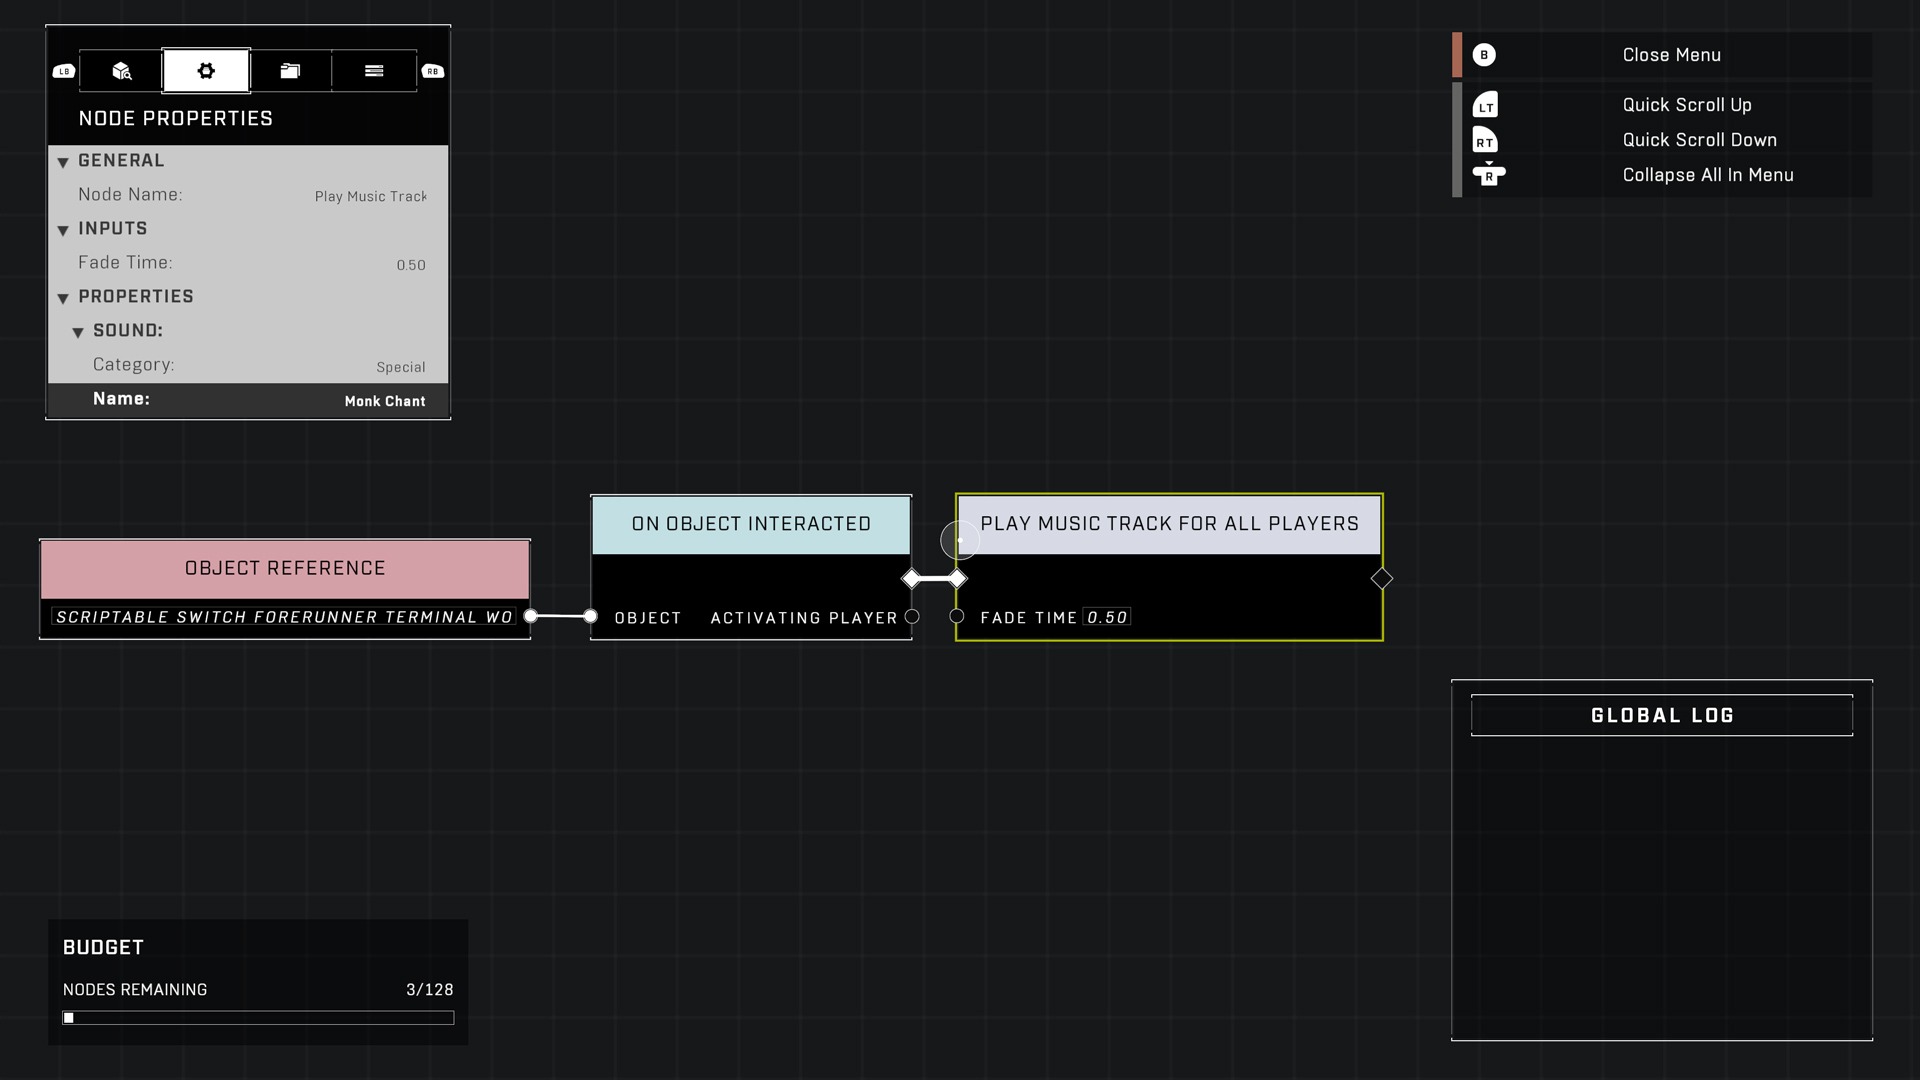Open the list lines tab icon
This screenshot has height=1080, width=1920.
pyautogui.click(x=374, y=71)
